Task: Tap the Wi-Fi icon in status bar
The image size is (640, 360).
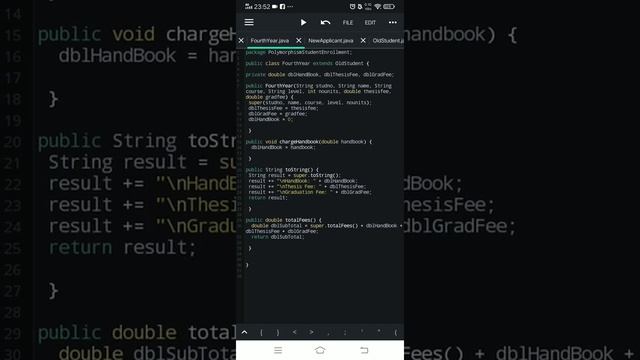Action: tap(378, 7)
